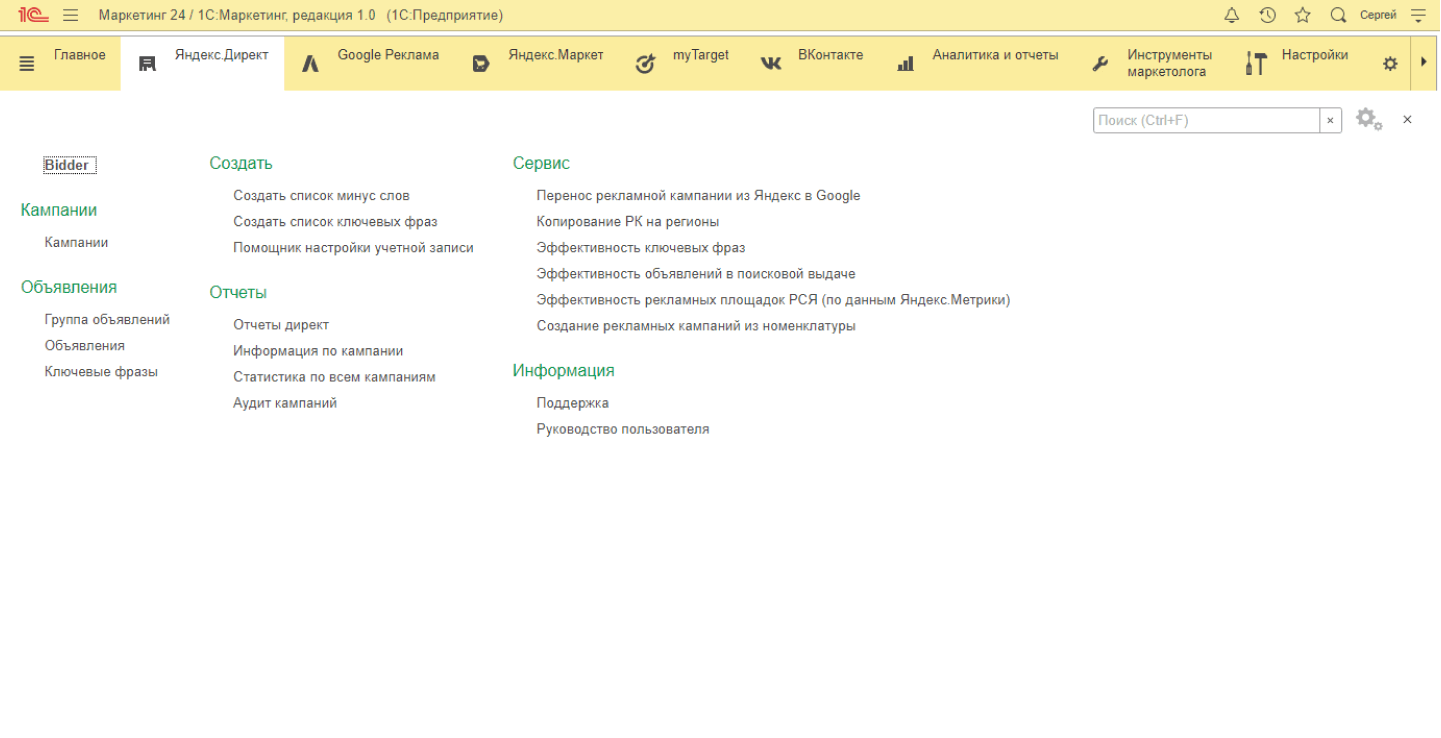
Task: Open Руководство пользователя link
Action: point(622,429)
